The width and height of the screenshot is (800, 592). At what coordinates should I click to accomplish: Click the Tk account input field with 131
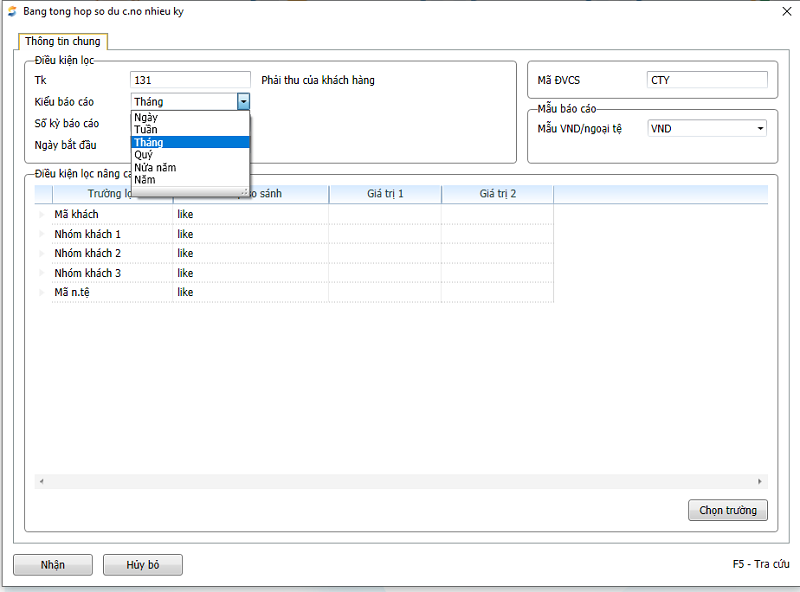pos(190,80)
